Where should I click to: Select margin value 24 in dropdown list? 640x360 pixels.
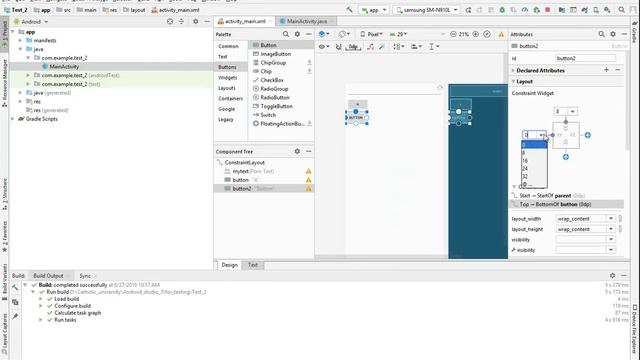[x=534, y=169]
